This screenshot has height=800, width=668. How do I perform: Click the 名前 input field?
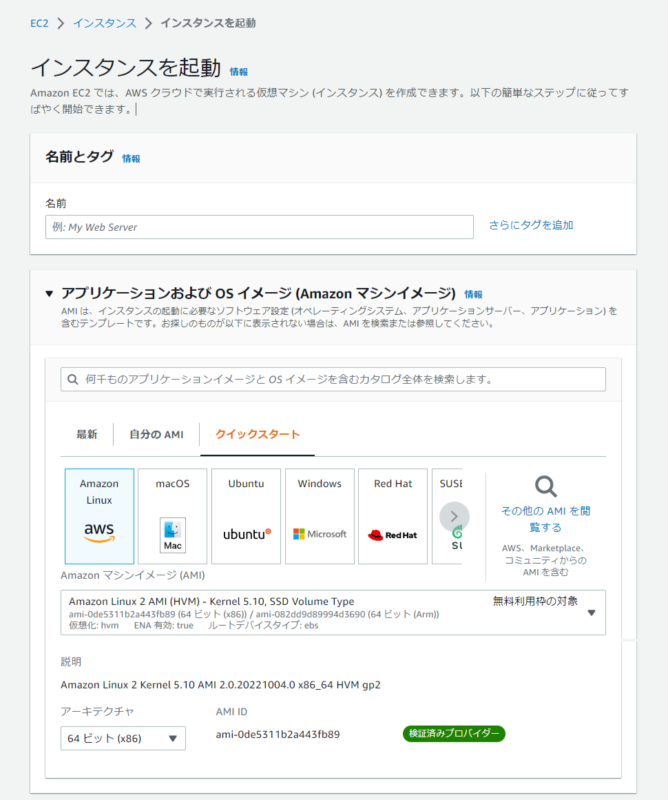point(259,227)
